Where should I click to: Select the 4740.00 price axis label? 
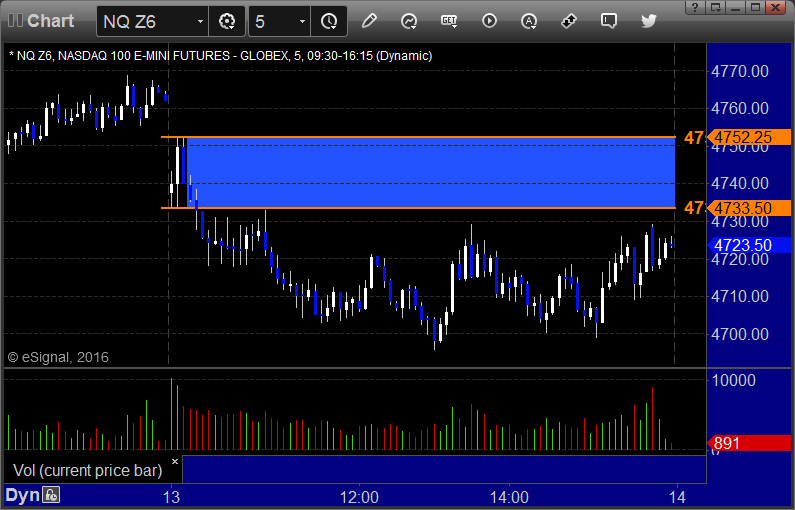(x=740, y=183)
